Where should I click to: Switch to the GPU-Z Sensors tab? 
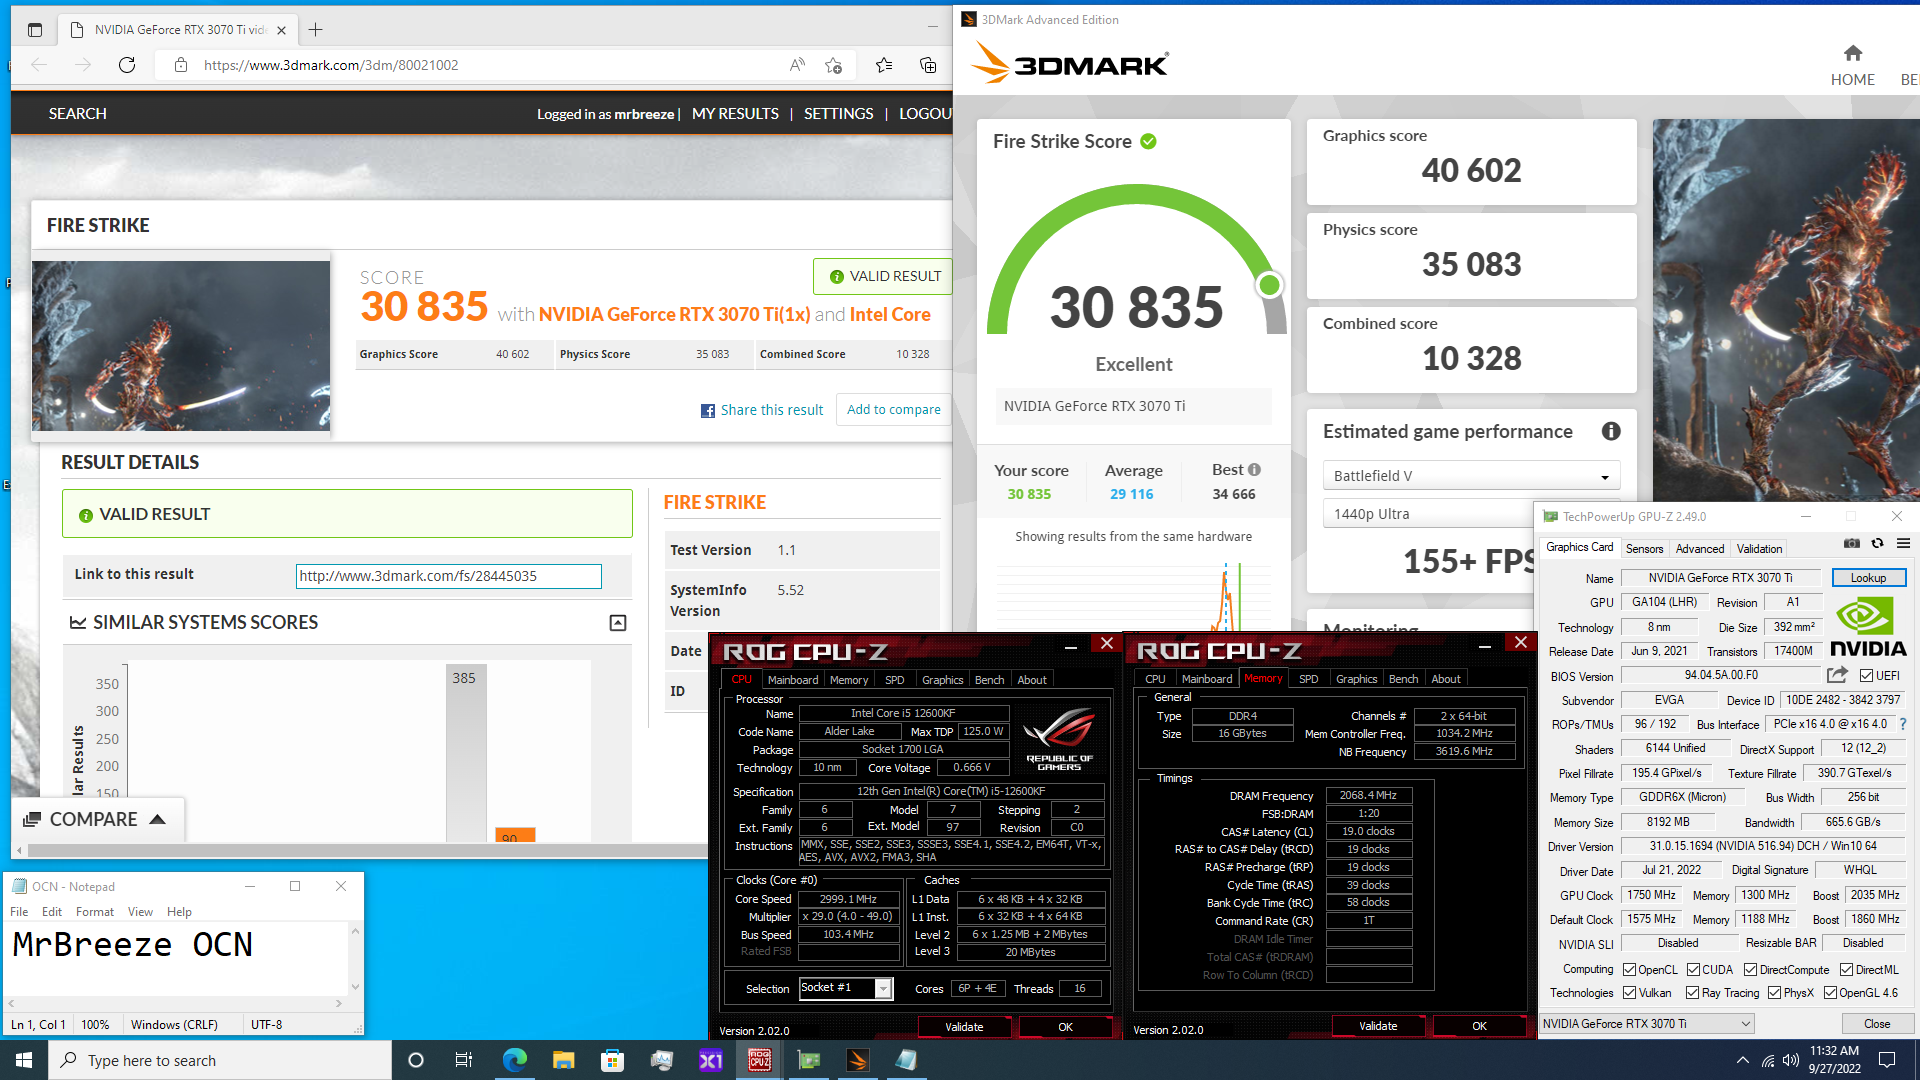(x=1644, y=549)
